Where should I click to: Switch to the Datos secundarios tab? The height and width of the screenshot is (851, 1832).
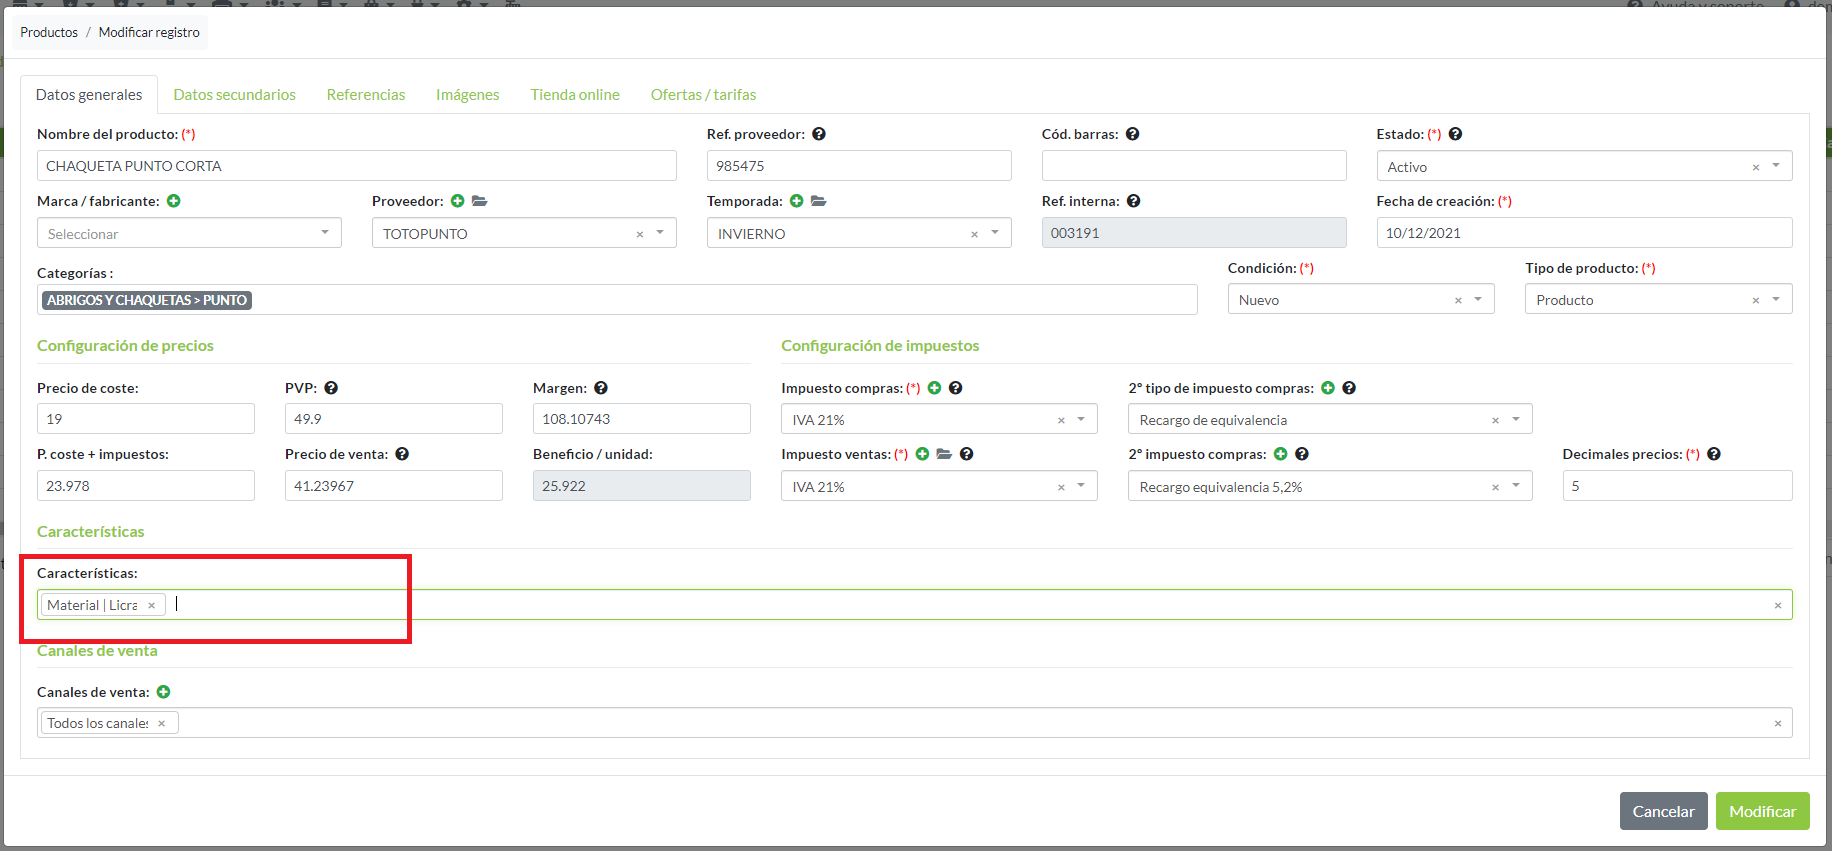[x=234, y=95]
